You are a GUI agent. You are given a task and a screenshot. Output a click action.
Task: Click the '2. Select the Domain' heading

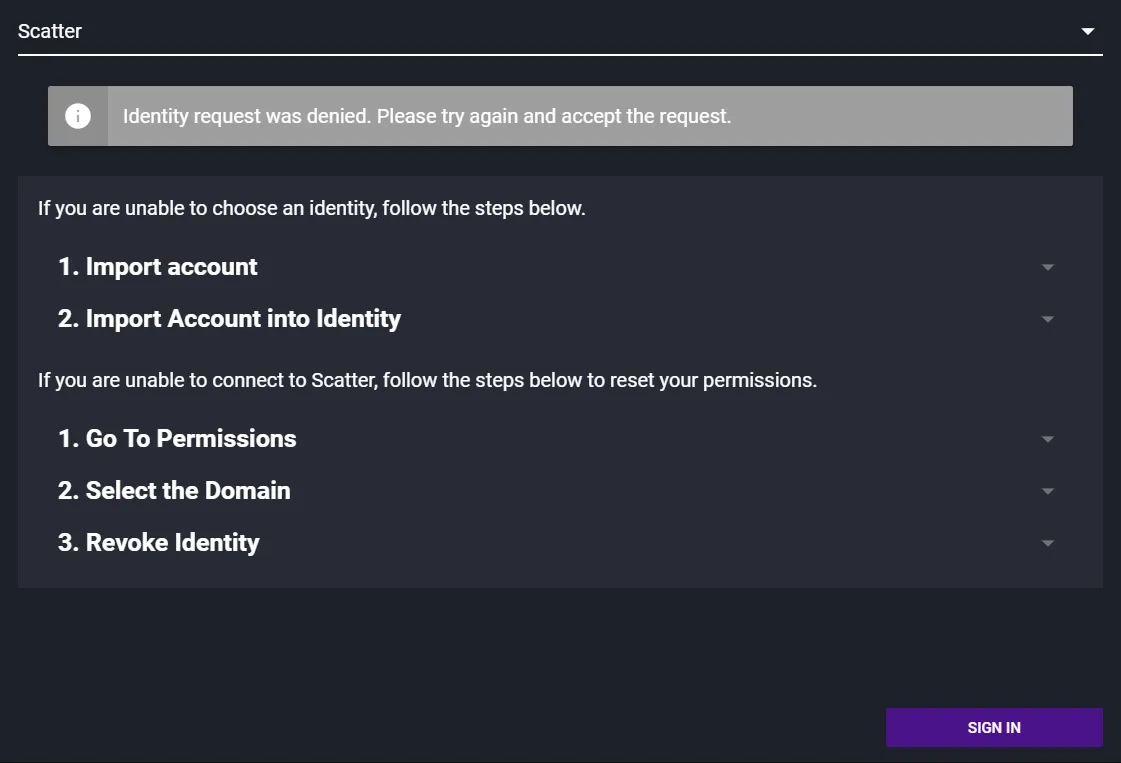point(174,491)
